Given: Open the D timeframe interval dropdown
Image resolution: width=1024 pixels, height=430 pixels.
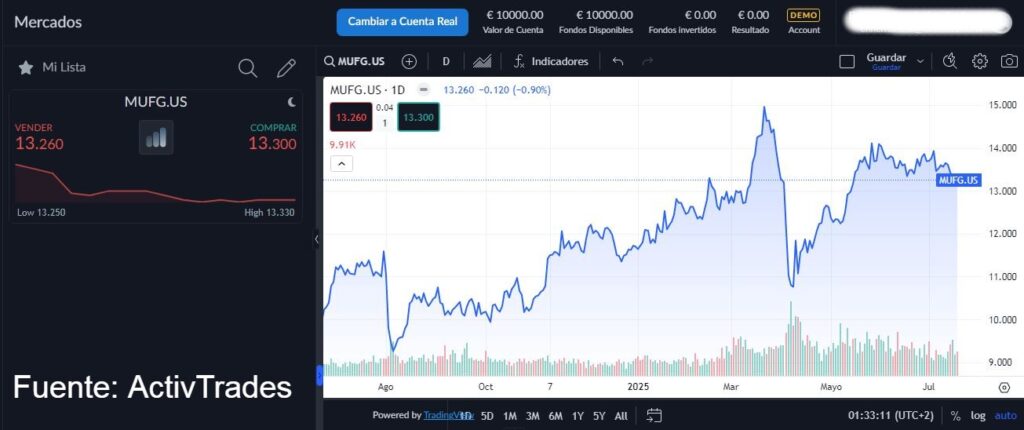Looking at the screenshot, I should pyautogui.click(x=446, y=61).
